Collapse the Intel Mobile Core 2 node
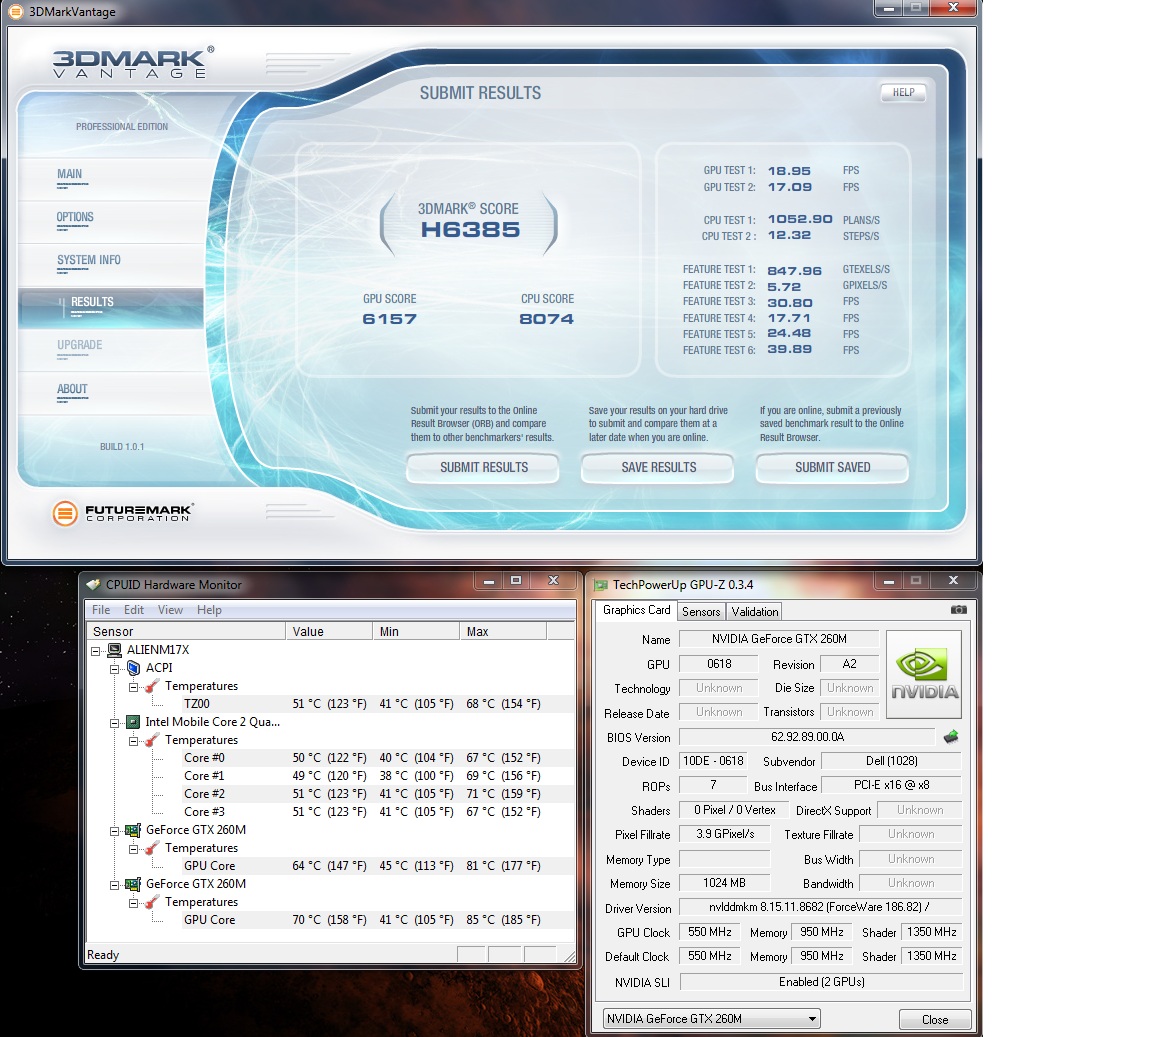Viewport: 1152px width, 1037px height. pyautogui.click(x=115, y=723)
